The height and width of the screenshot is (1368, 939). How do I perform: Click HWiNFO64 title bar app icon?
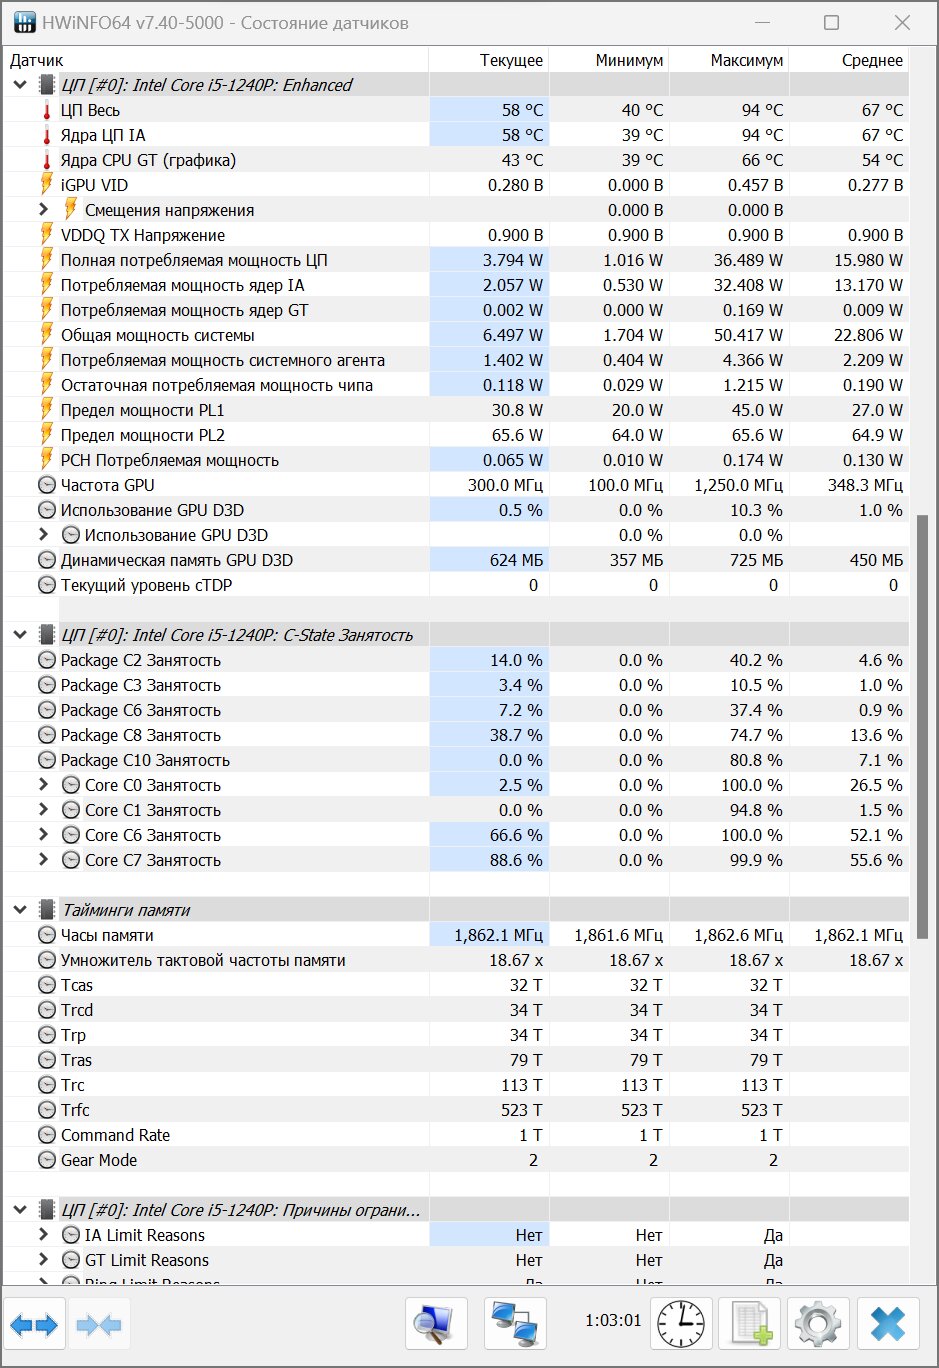(24, 22)
